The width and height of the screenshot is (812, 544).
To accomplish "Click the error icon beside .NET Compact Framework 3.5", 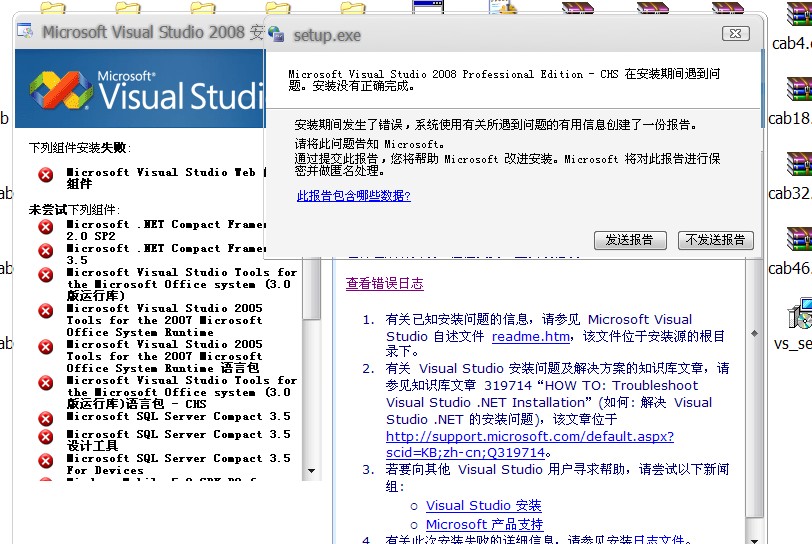I will 46,250.
